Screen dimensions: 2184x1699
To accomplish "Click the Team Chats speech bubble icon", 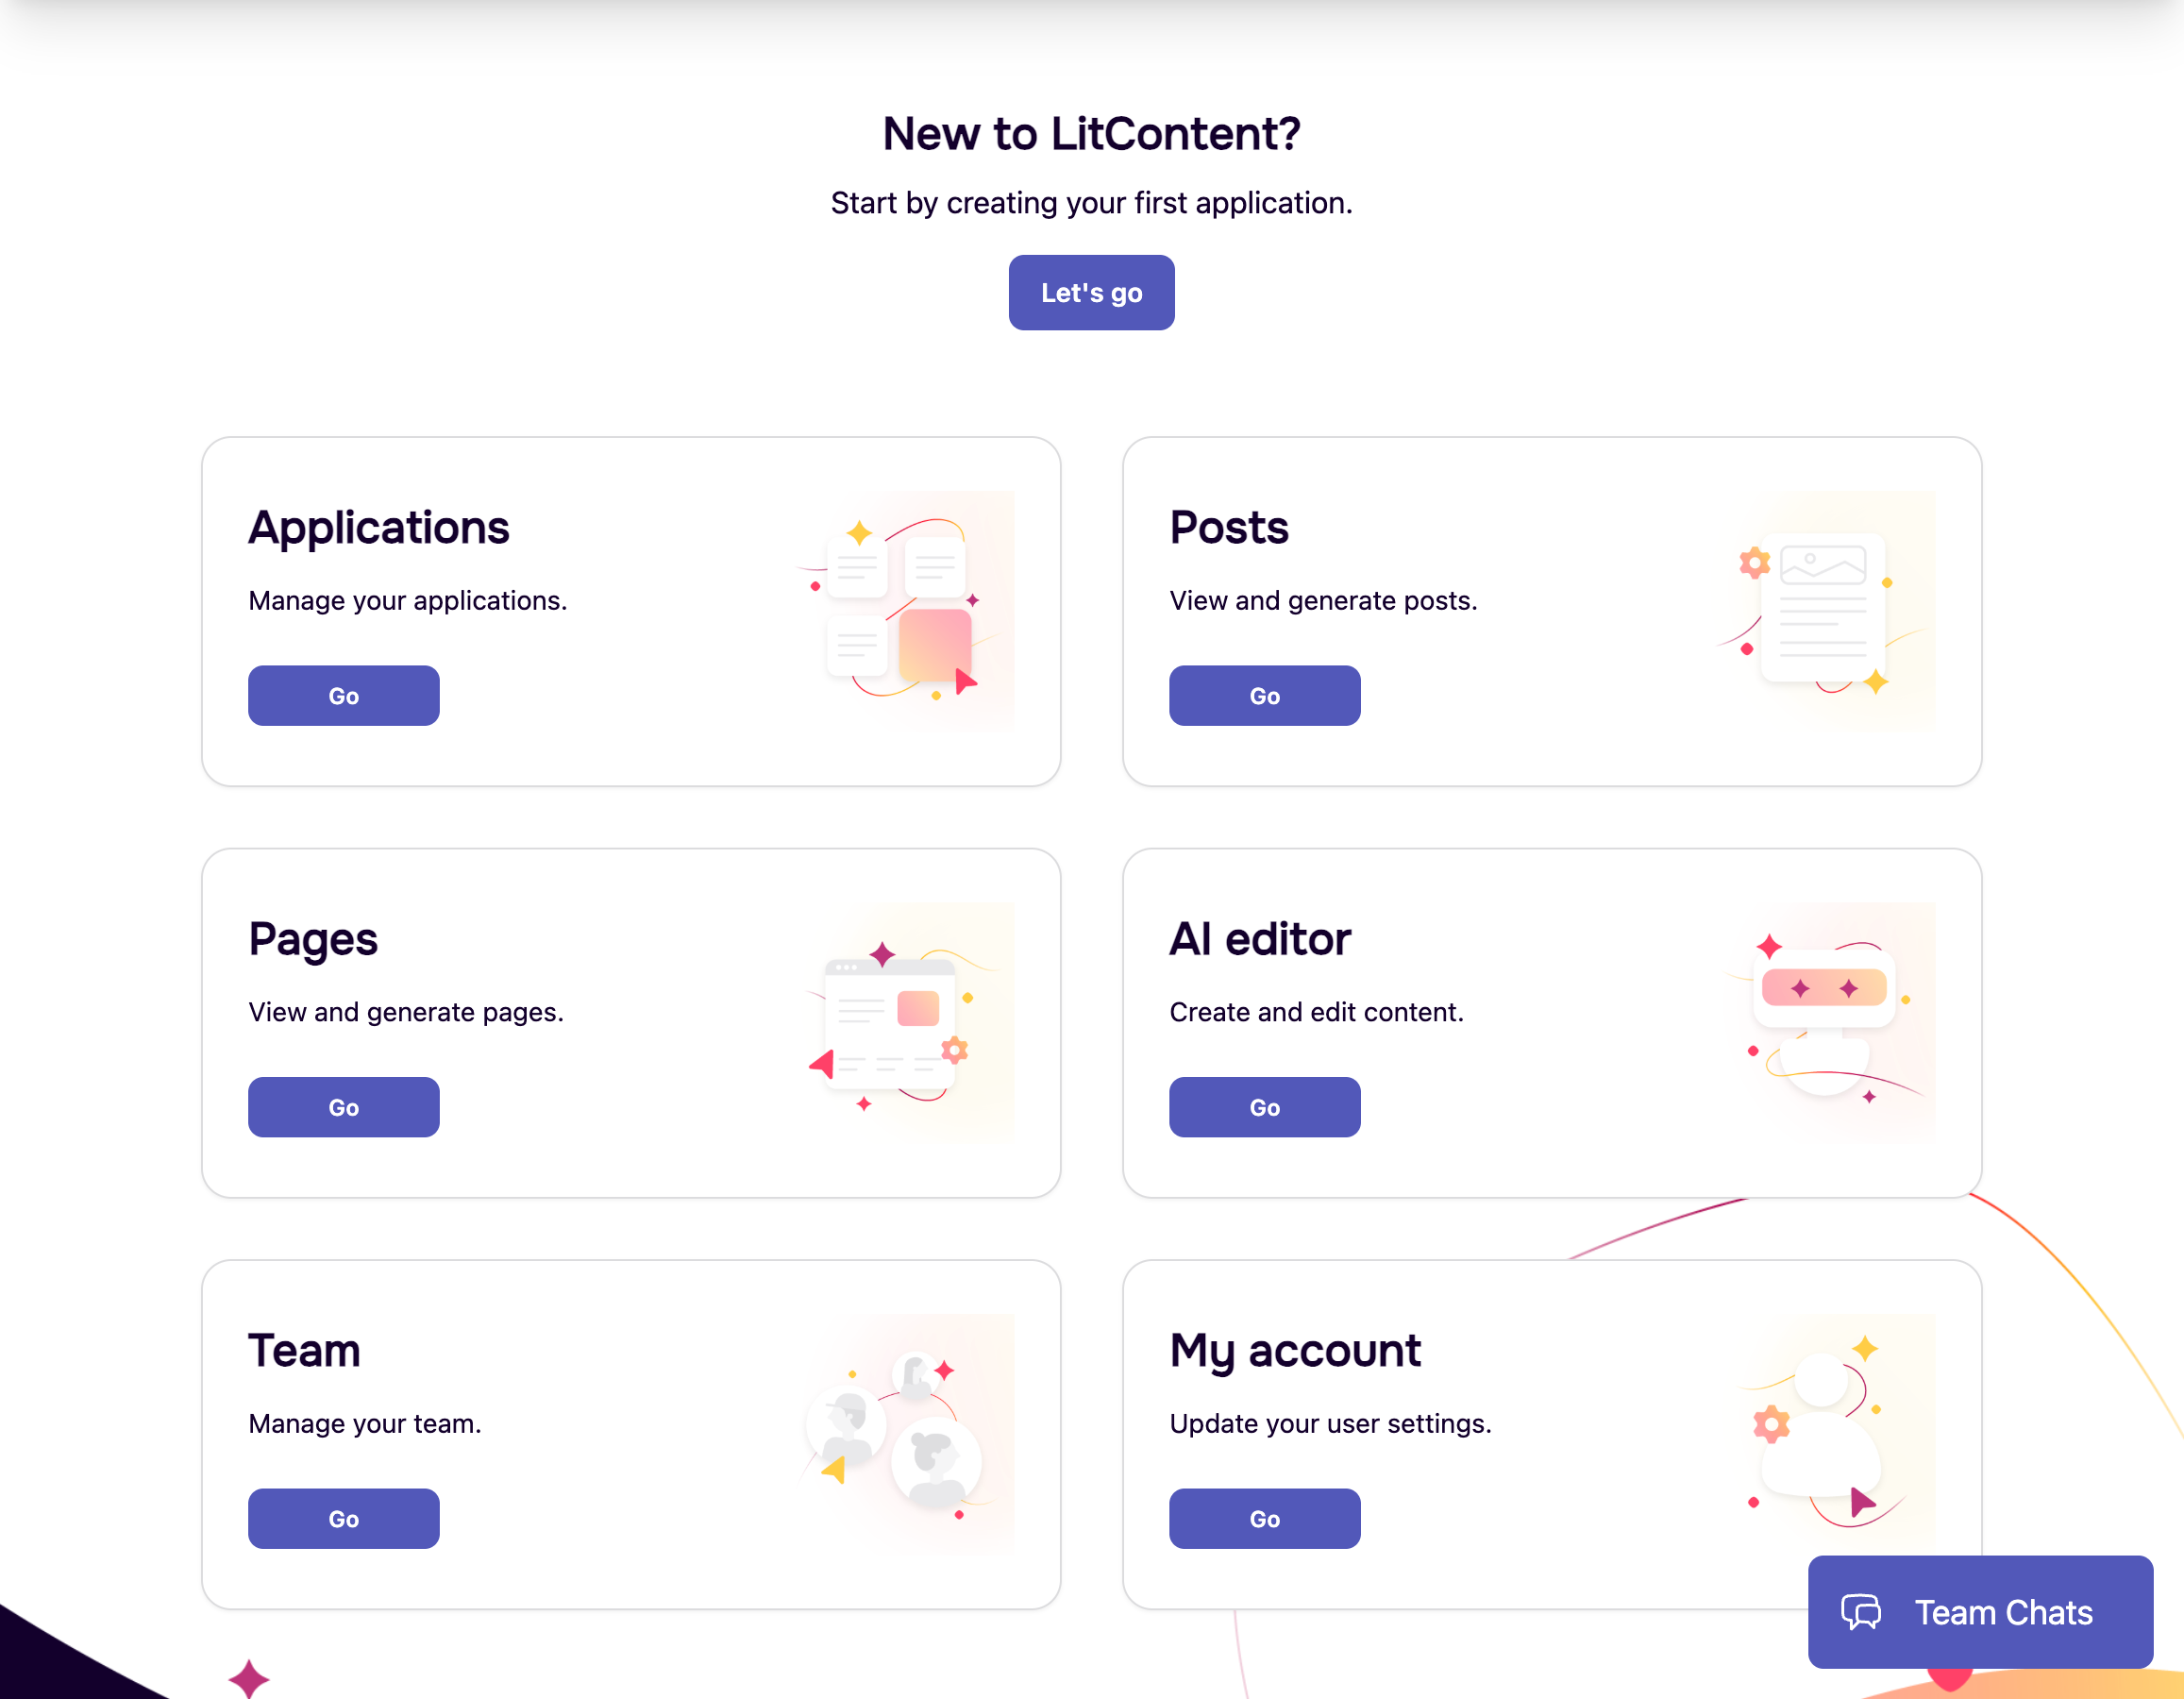I will 1861,1612.
